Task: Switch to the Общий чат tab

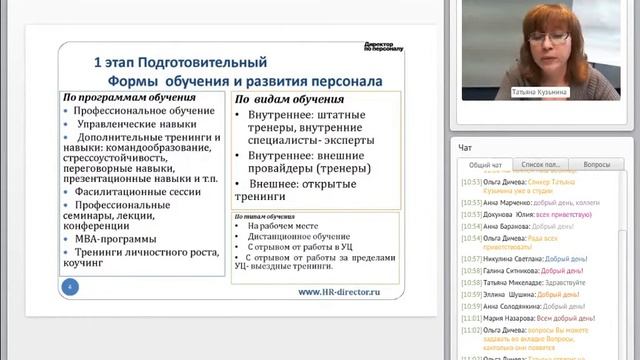Action: 485,165
